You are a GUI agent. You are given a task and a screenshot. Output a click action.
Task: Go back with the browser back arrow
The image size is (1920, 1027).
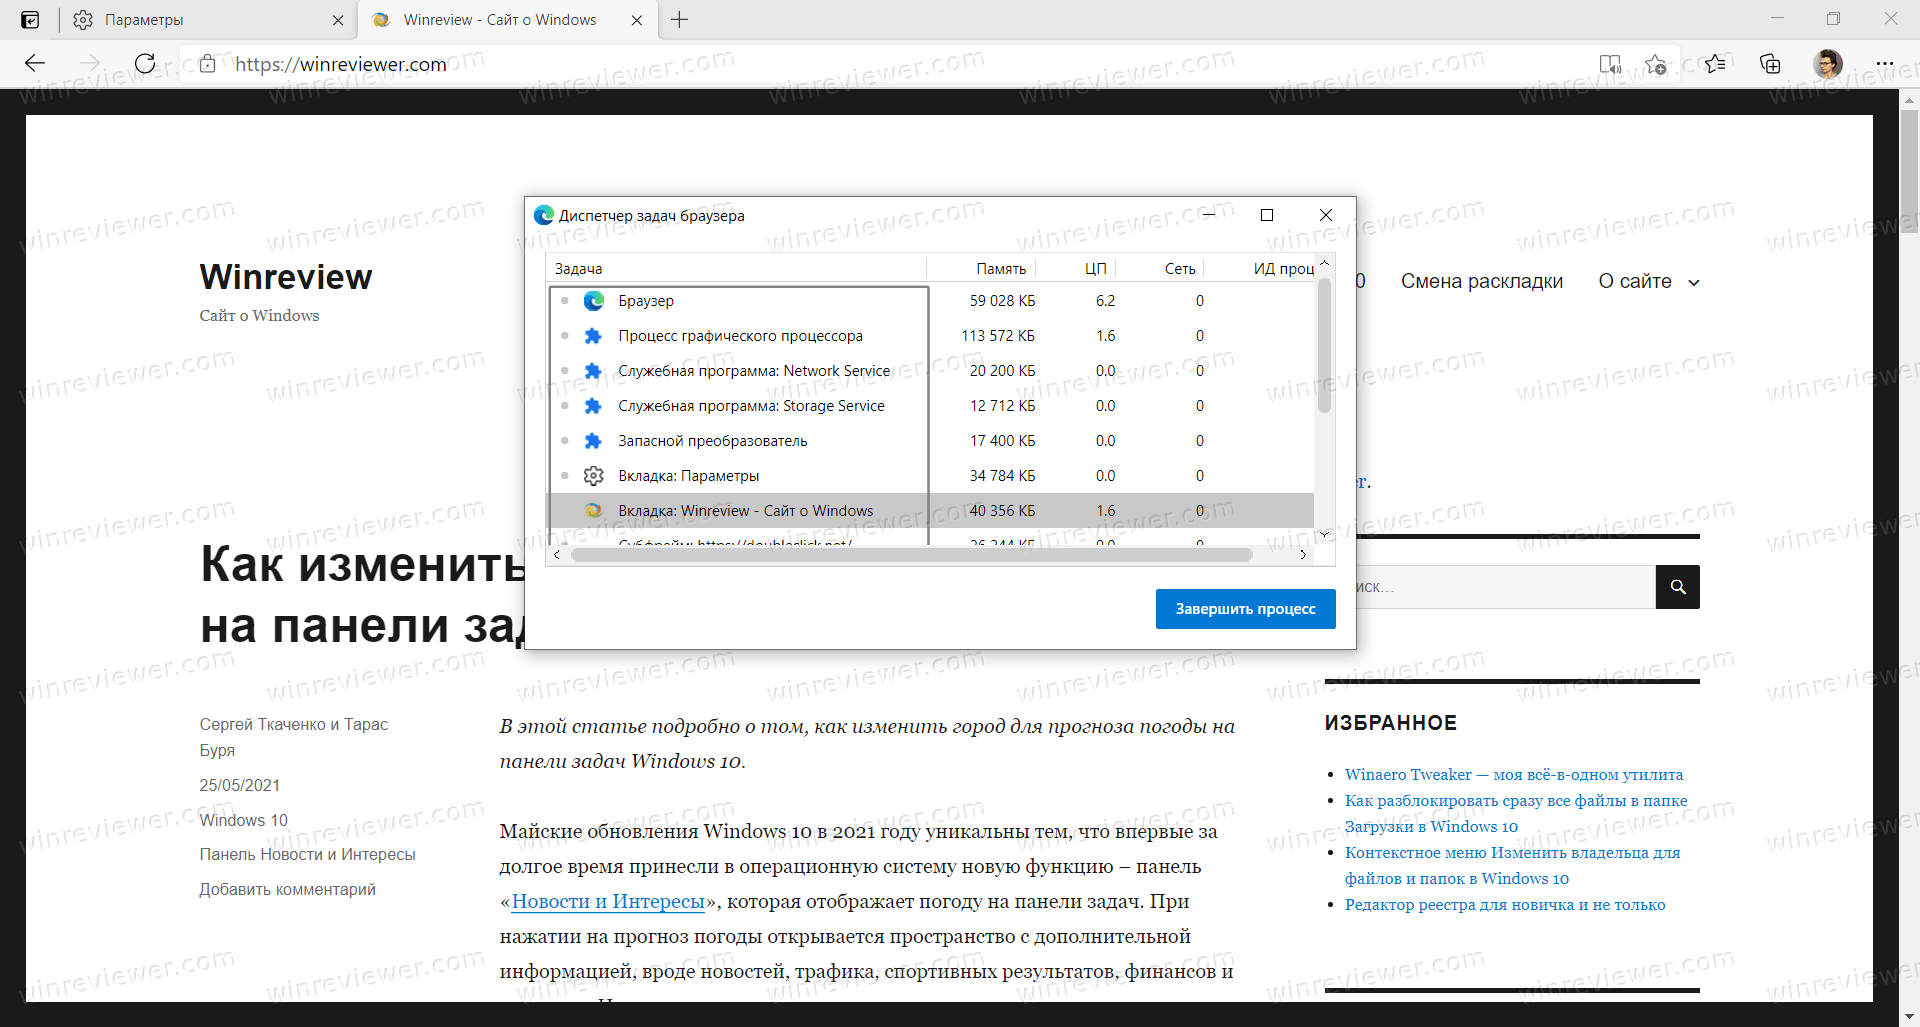[35, 64]
